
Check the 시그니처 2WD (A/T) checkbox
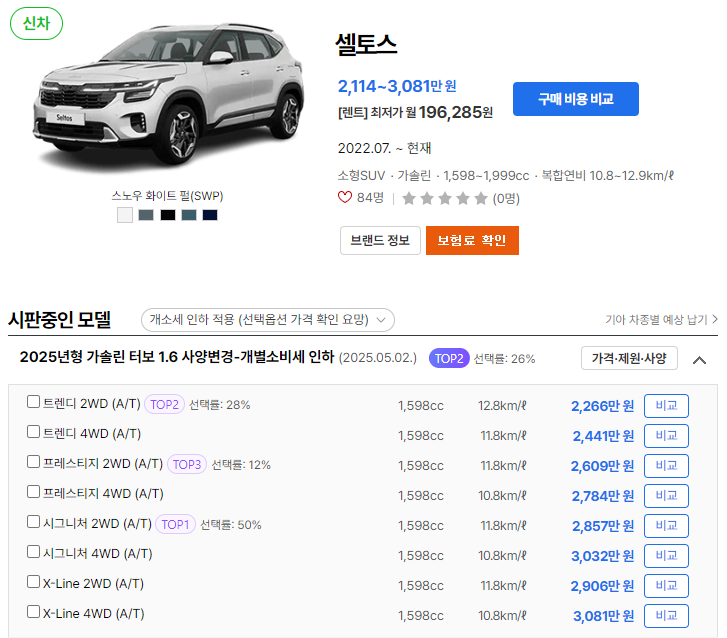click(33, 522)
